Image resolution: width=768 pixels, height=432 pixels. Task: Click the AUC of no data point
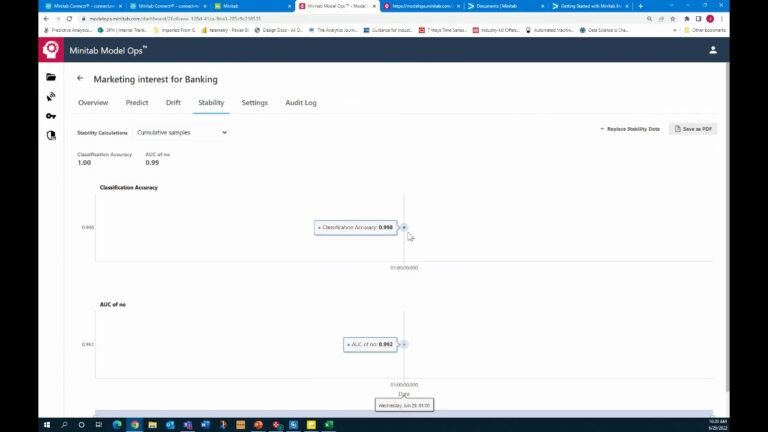click(x=404, y=344)
